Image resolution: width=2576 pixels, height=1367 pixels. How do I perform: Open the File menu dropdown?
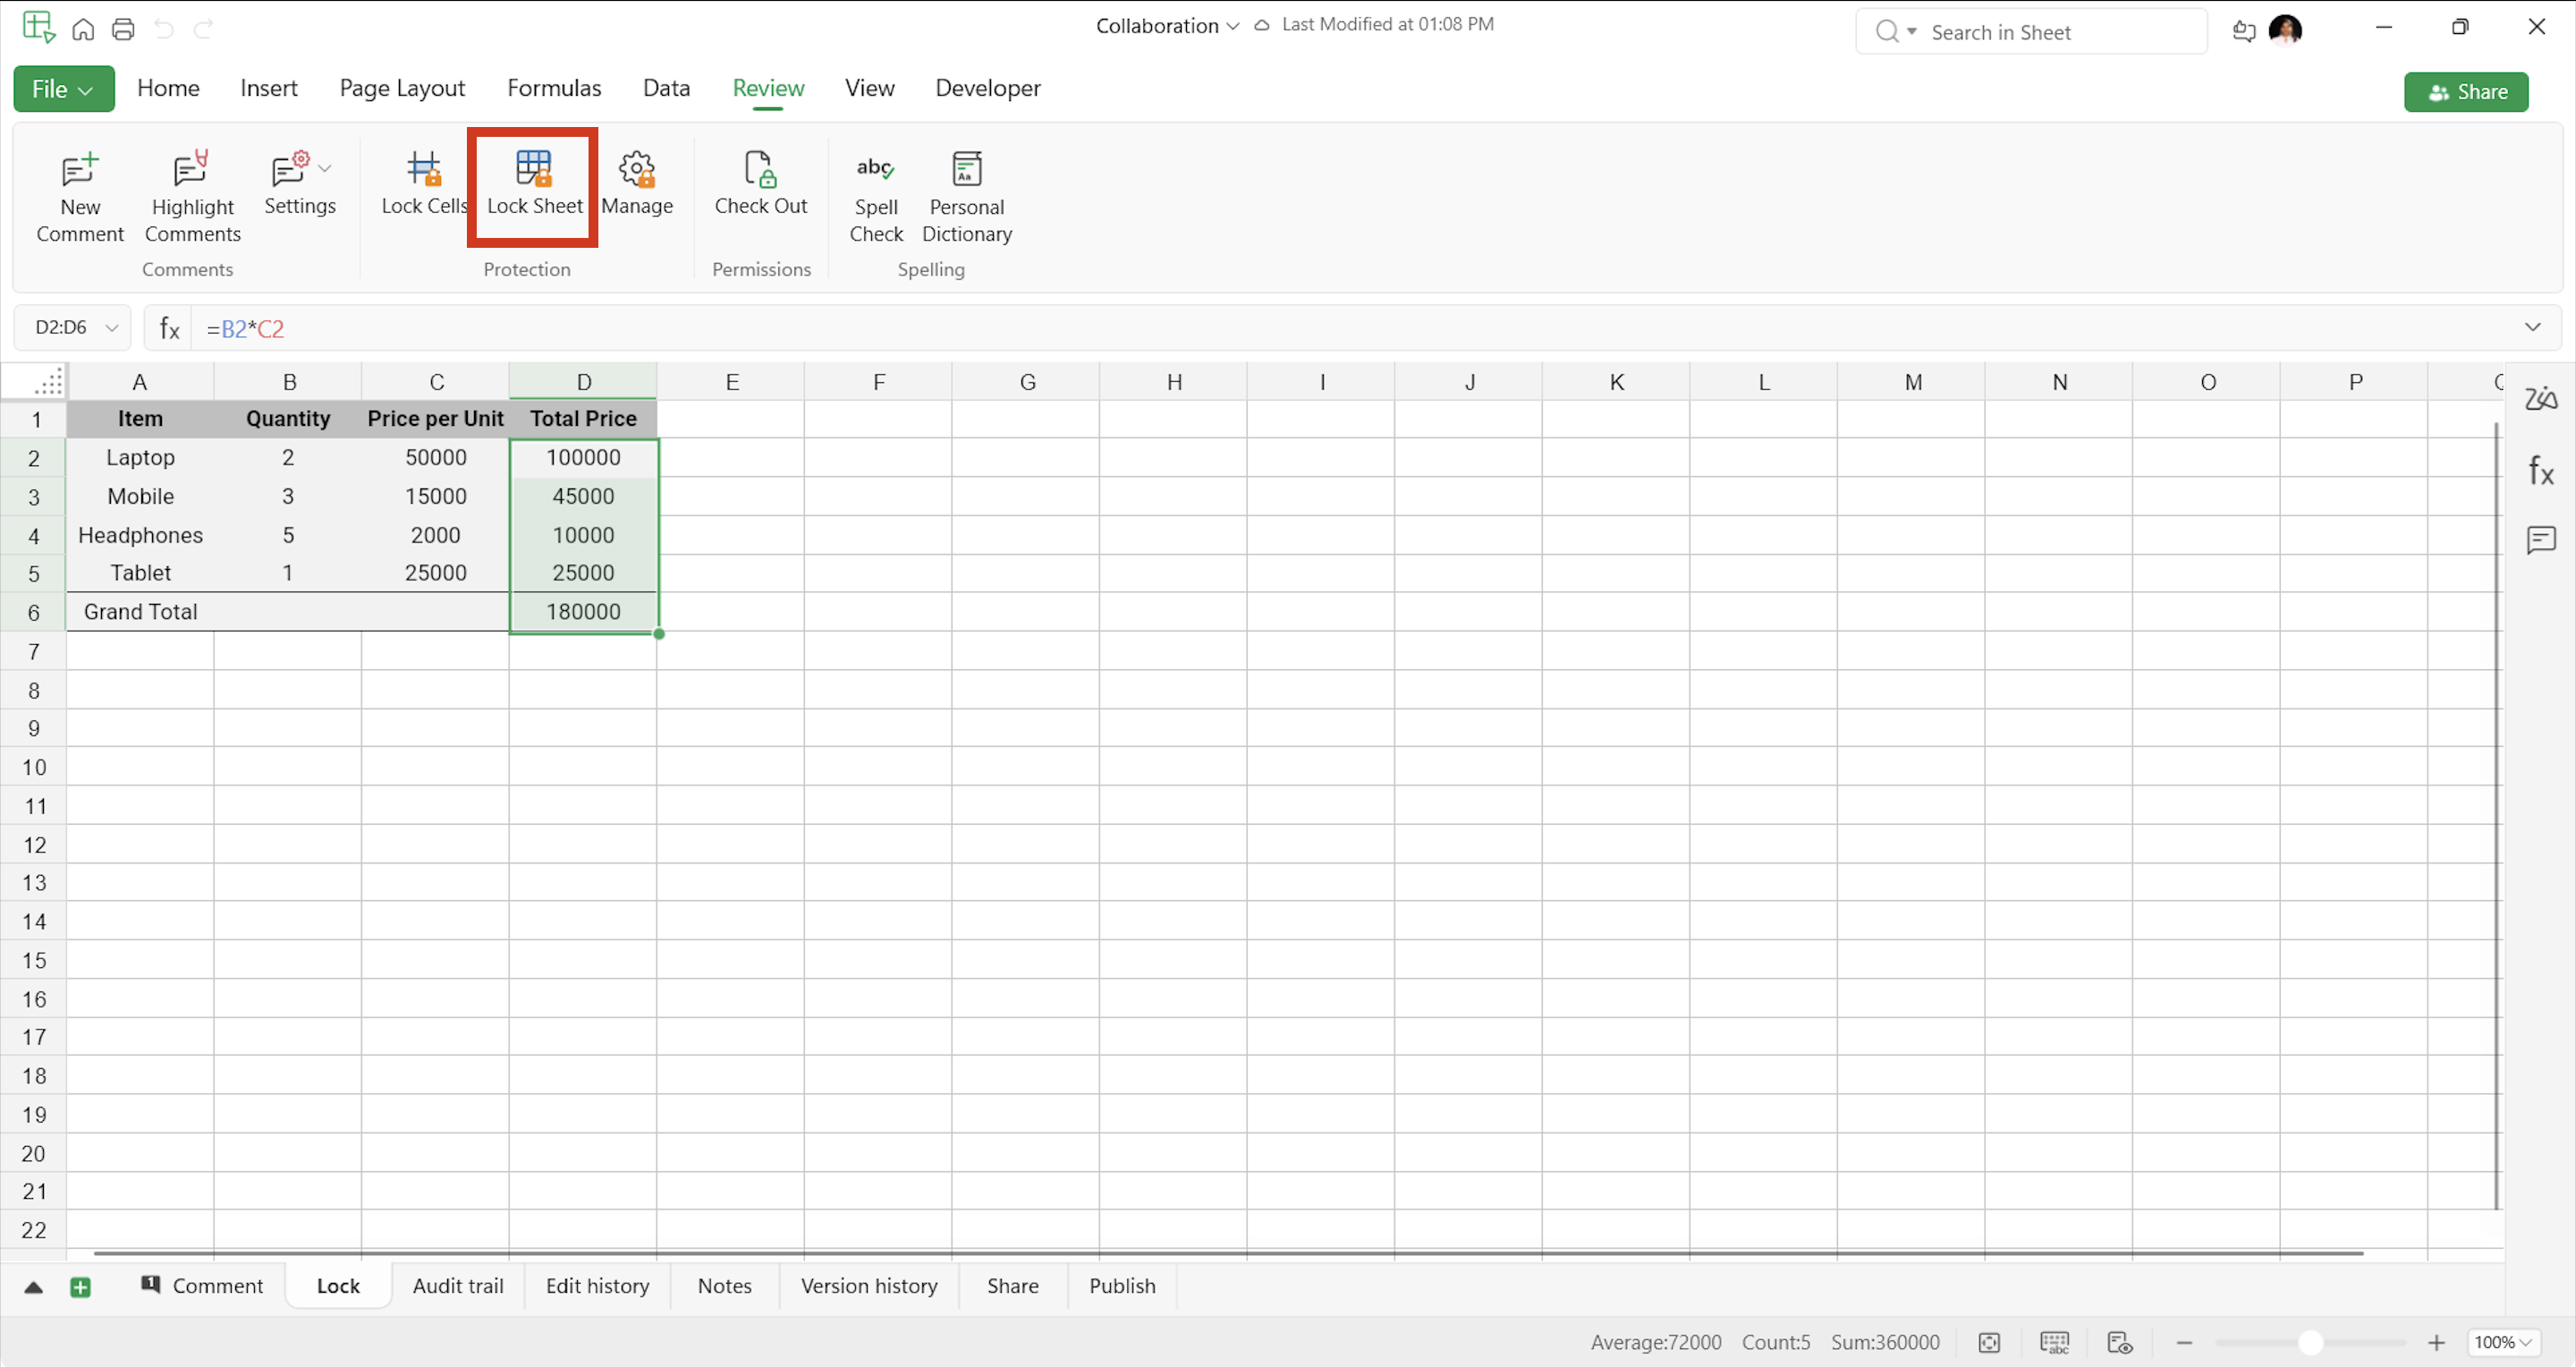click(63, 89)
